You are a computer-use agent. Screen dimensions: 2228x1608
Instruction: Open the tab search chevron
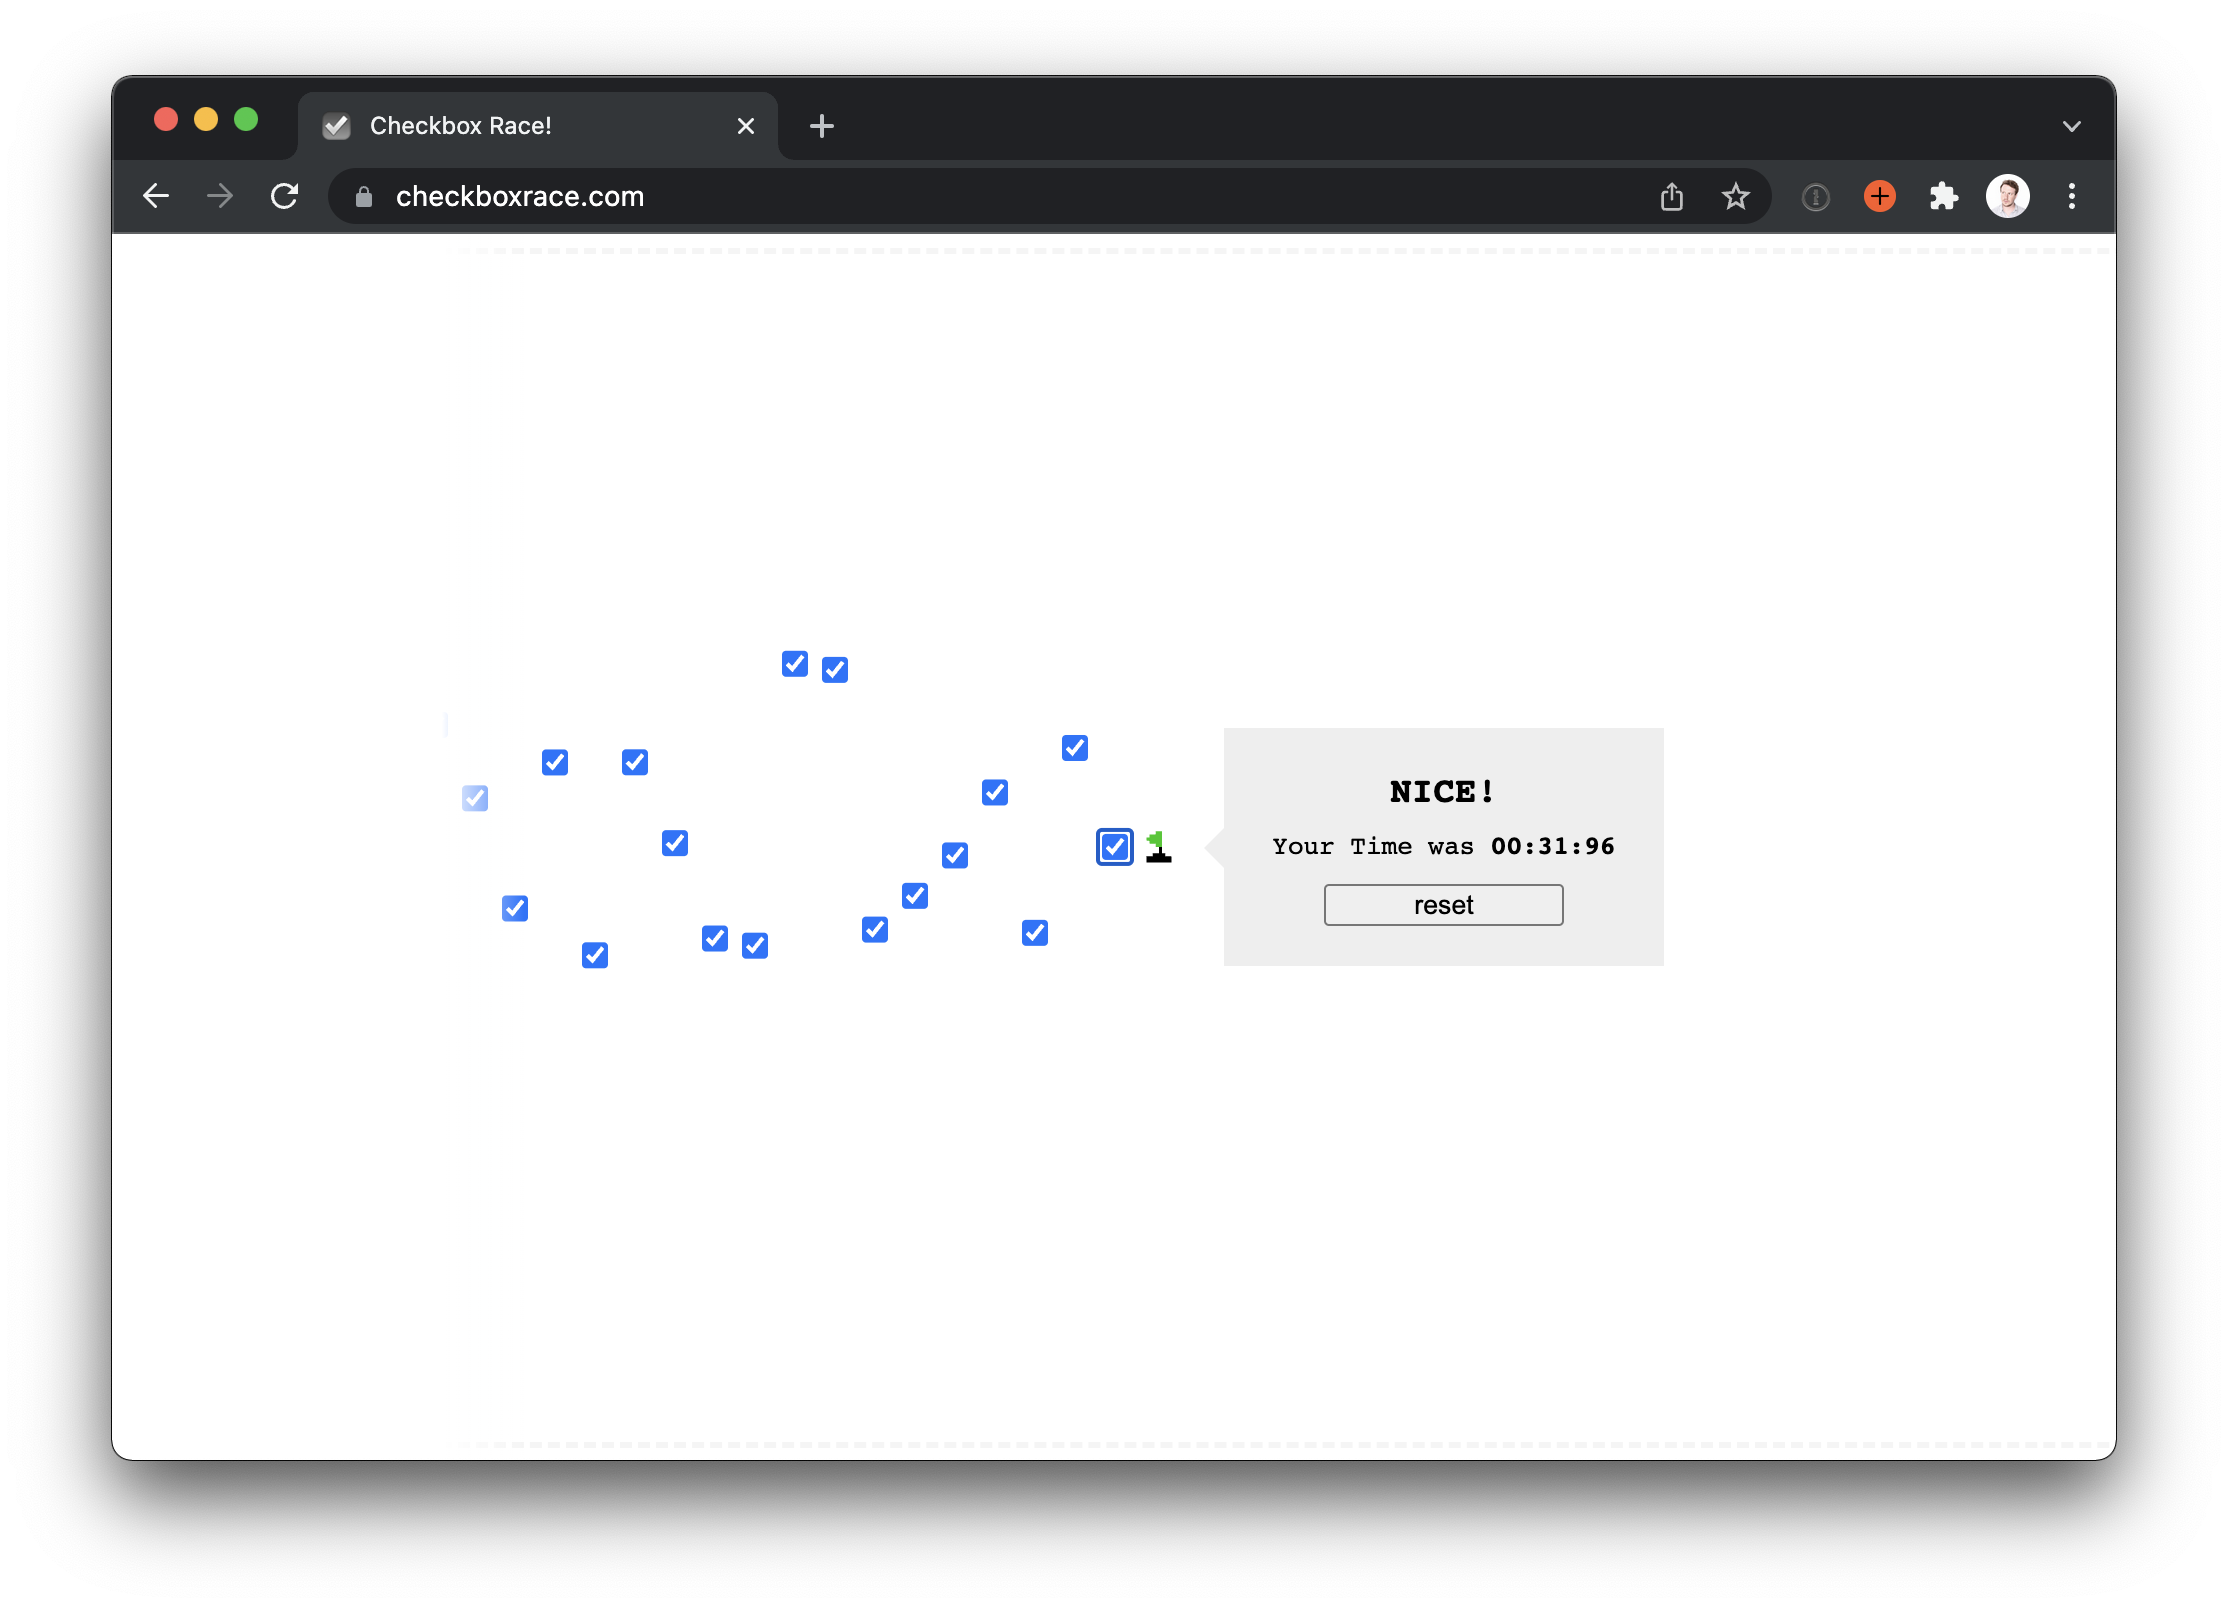[2071, 125]
